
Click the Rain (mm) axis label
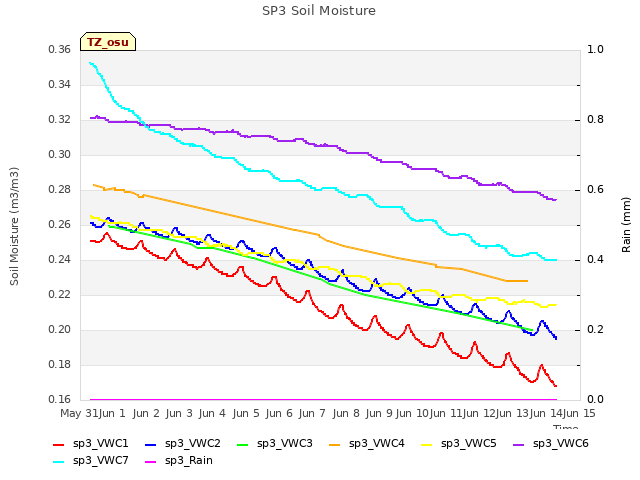(x=626, y=225)
